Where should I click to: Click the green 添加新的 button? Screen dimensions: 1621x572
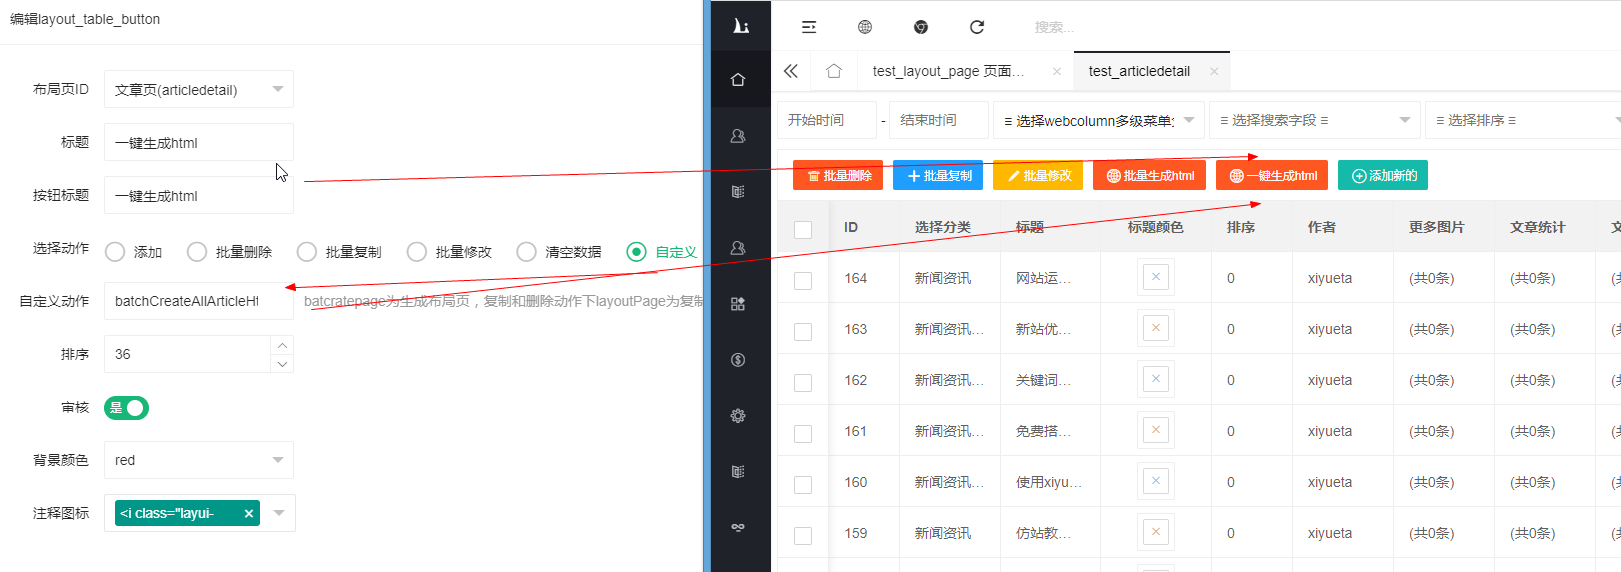click(1383, 176)
